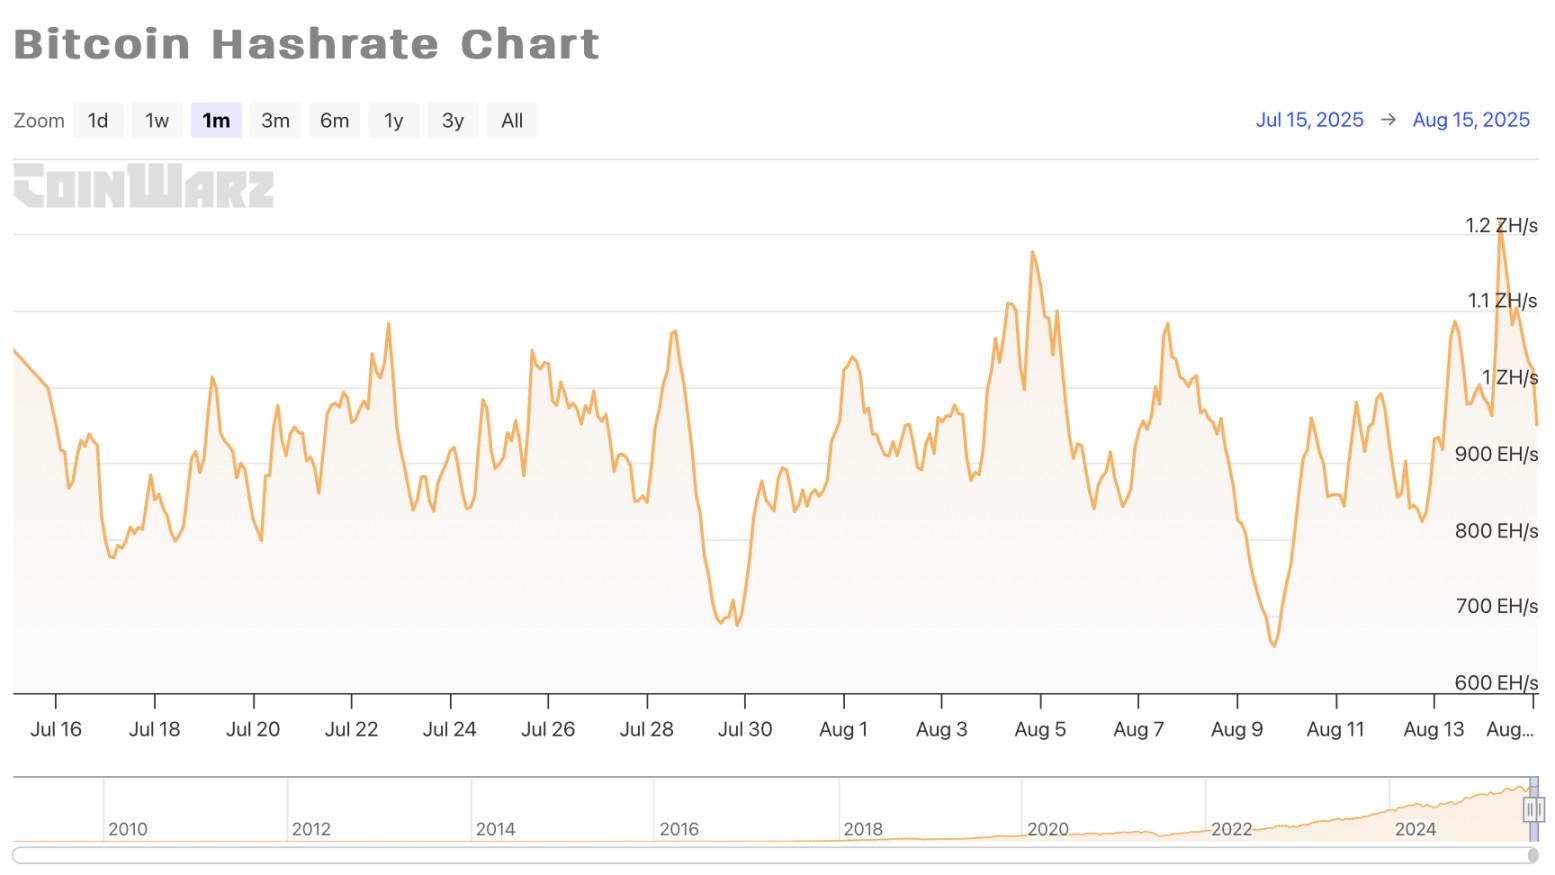This screenshot has width=1555, height=875.
Task: Select the 1w zoom range
Action: (157, 121)
